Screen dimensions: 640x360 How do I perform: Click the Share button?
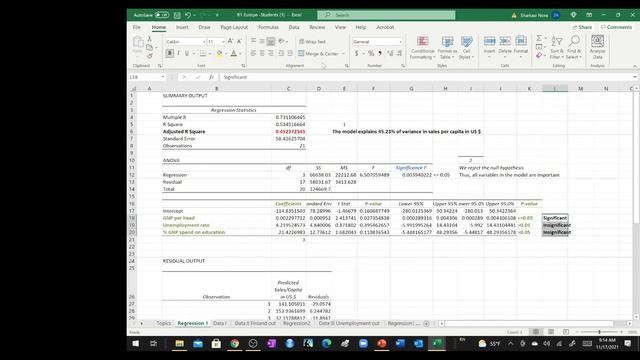tap(582, 27)
